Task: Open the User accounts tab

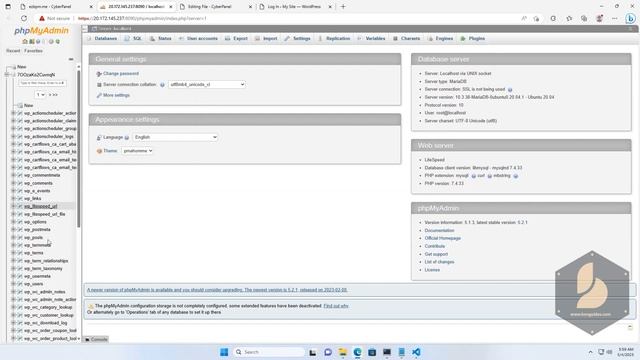Action: point(198,38)
